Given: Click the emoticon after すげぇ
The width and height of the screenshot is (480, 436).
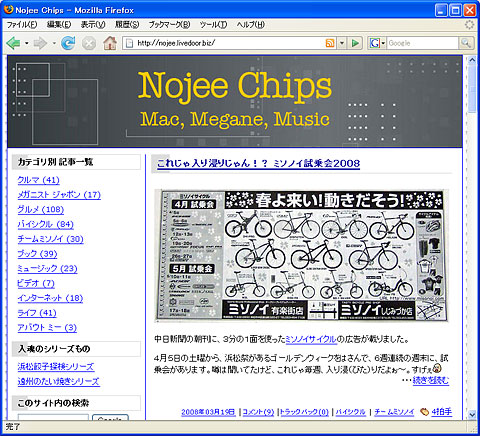Looking at the screenshot, I should coord(437,368).
